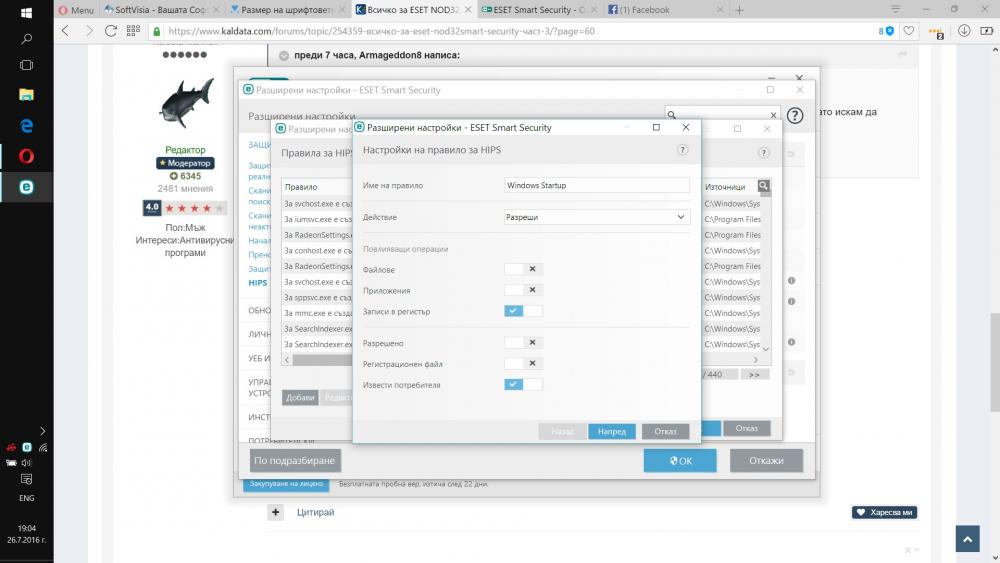Image resolution: width=1000 pixels, height=563 pixels.
Task: Select HIPS in the settings sidebar
Action: pos(258,282)
